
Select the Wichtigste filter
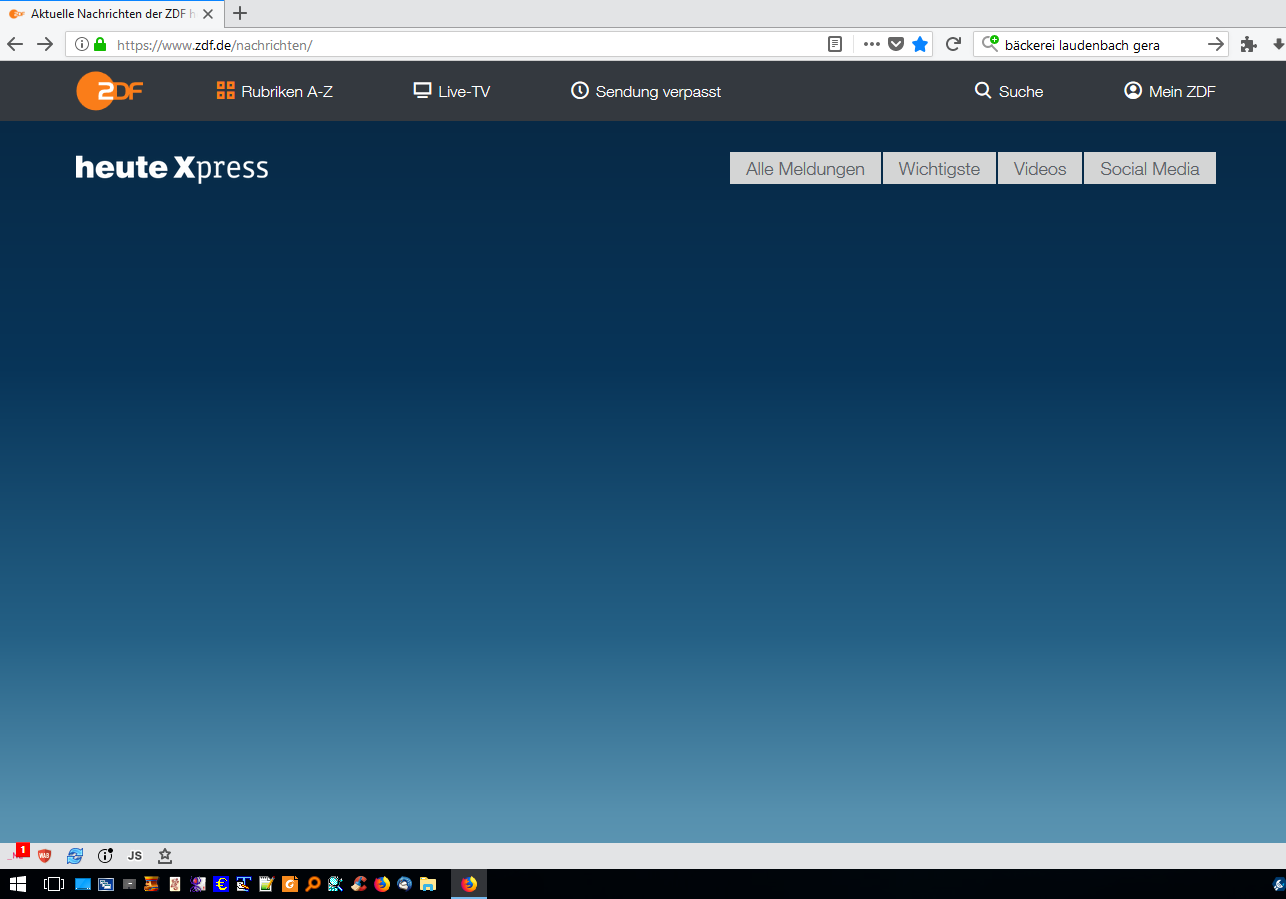pos(939,168)
